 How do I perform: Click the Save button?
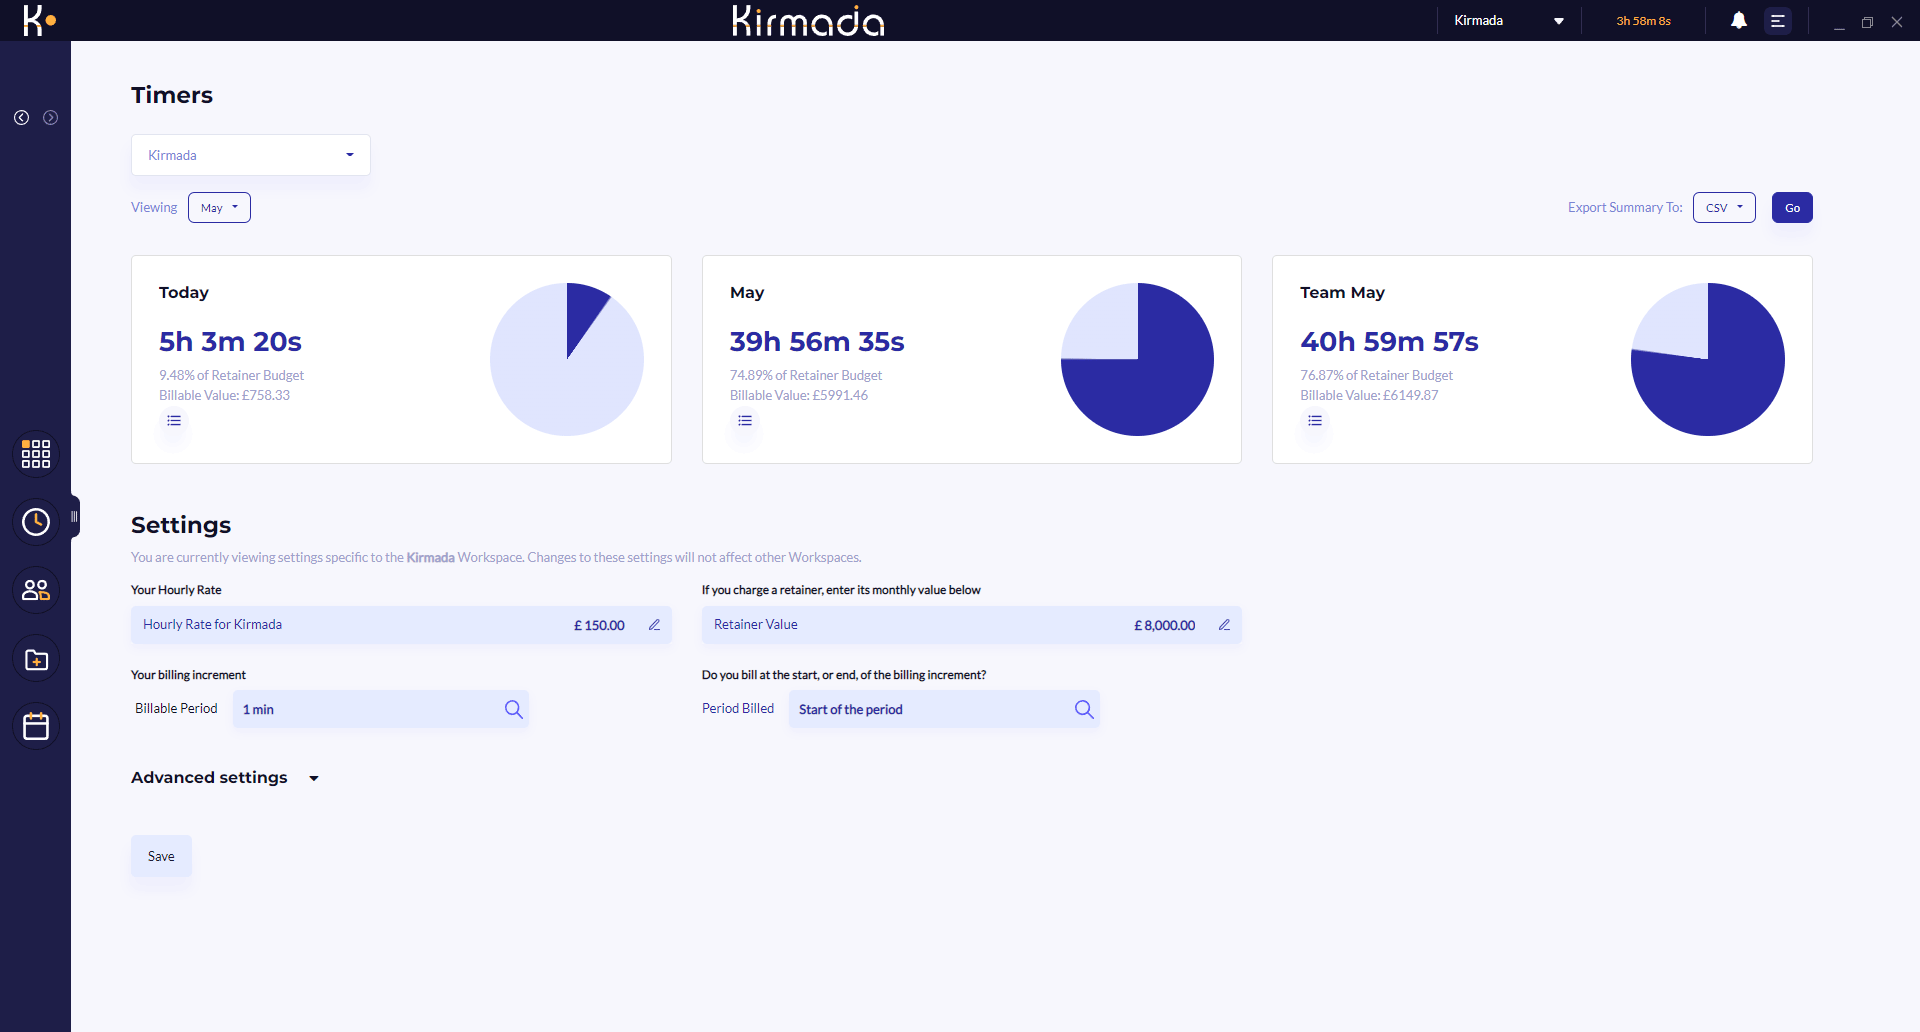(161, 856)
